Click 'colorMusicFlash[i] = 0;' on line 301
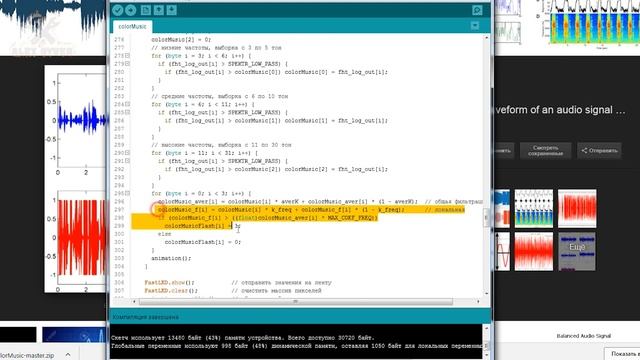Image resolution: width=640 pixels, height=360 pixels. pyautogui.click(x=202, y=242)
